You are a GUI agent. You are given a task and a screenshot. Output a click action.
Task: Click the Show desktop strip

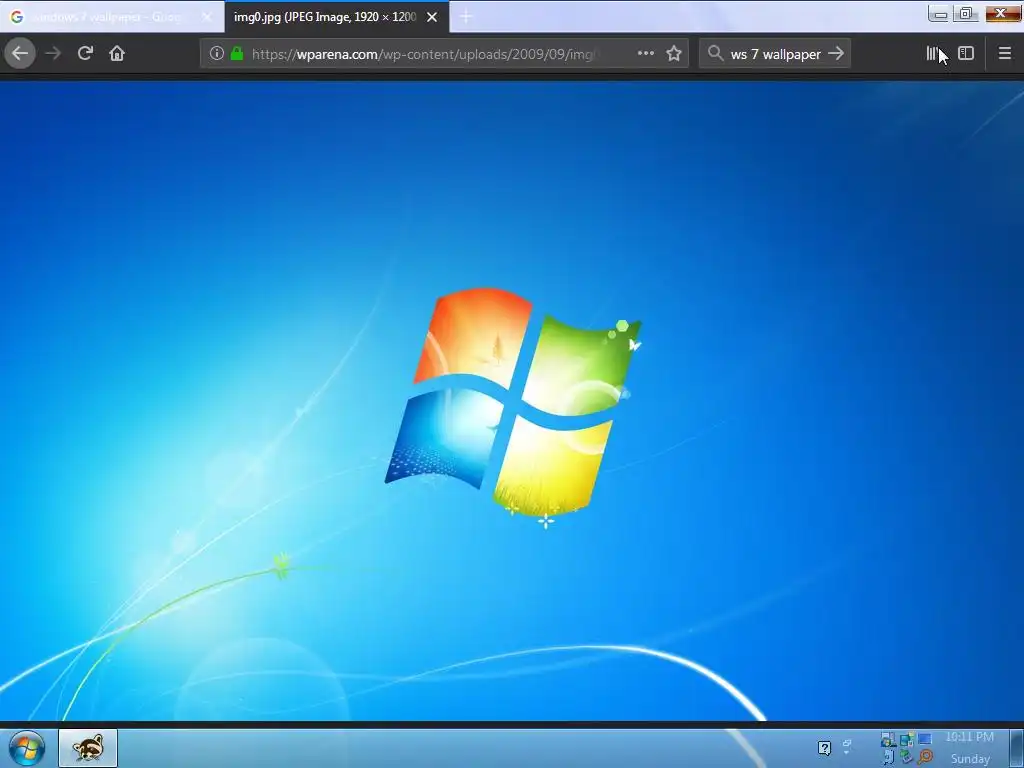[1017, 748]
